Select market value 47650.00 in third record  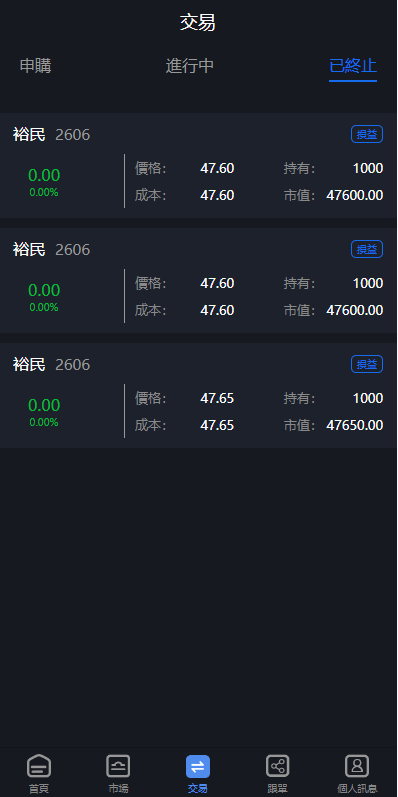[354, 425]
